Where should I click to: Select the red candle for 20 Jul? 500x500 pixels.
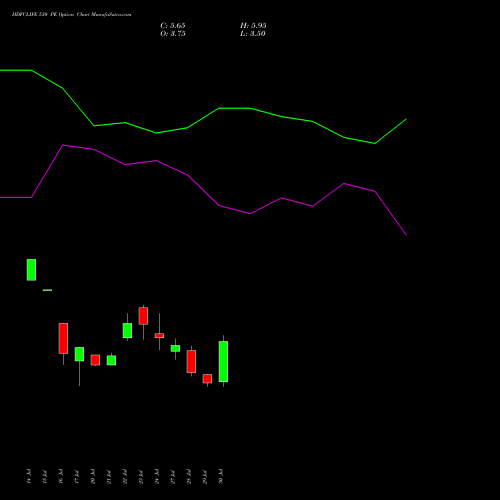pyautogui.click(x=95, y=360)
